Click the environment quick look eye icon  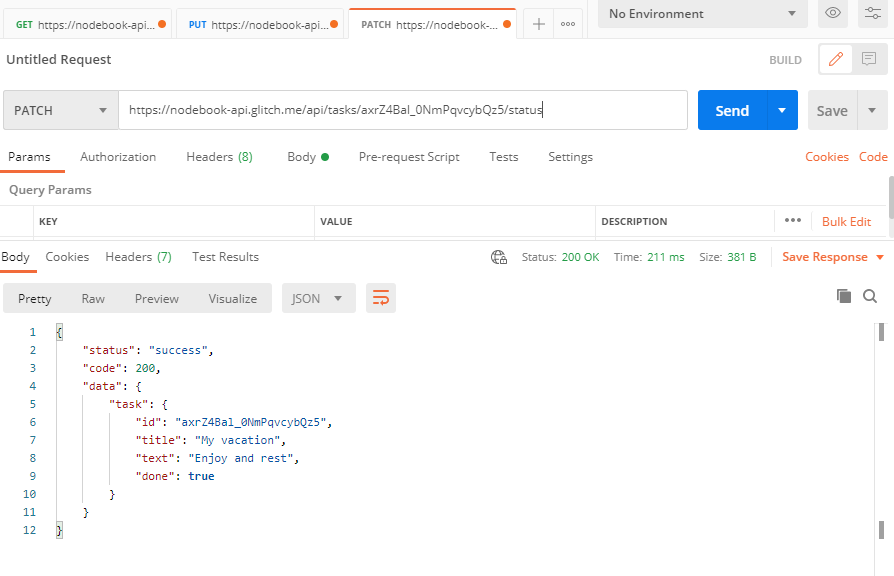coord(833,13)
